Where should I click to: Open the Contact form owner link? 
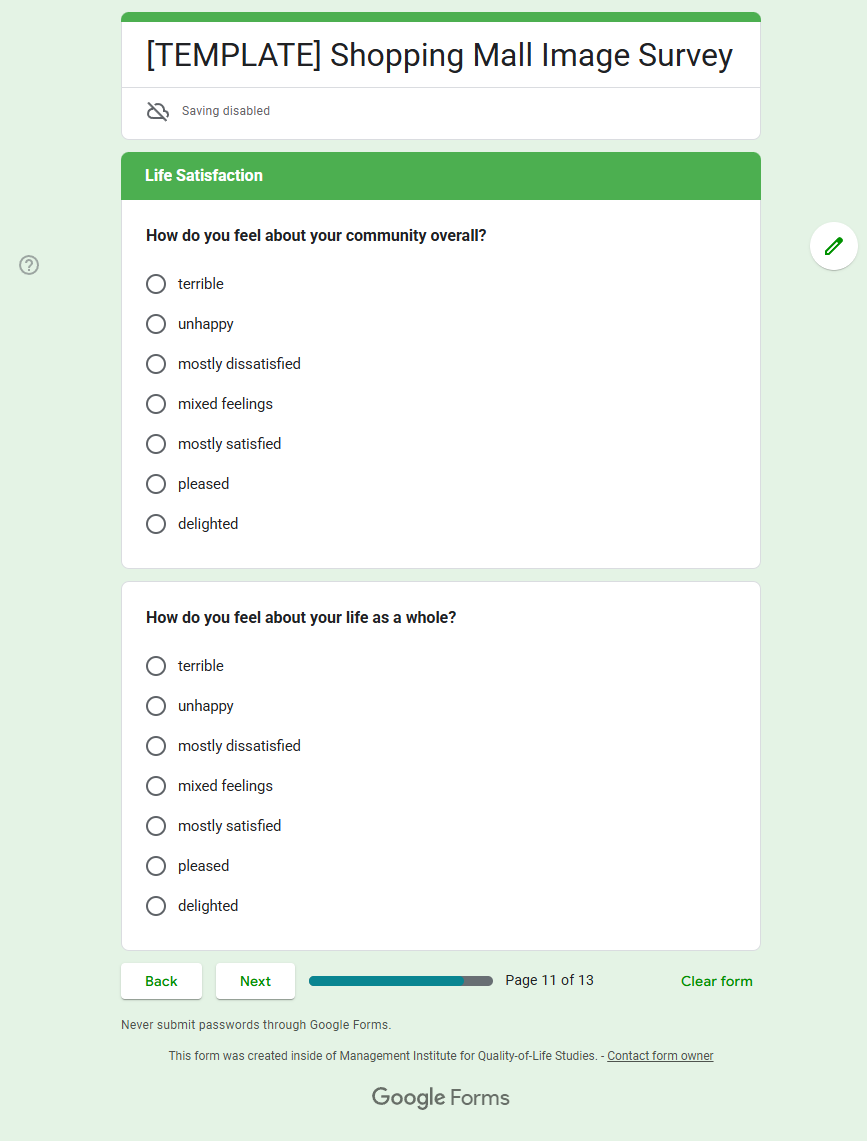[x=660, y=1056]
